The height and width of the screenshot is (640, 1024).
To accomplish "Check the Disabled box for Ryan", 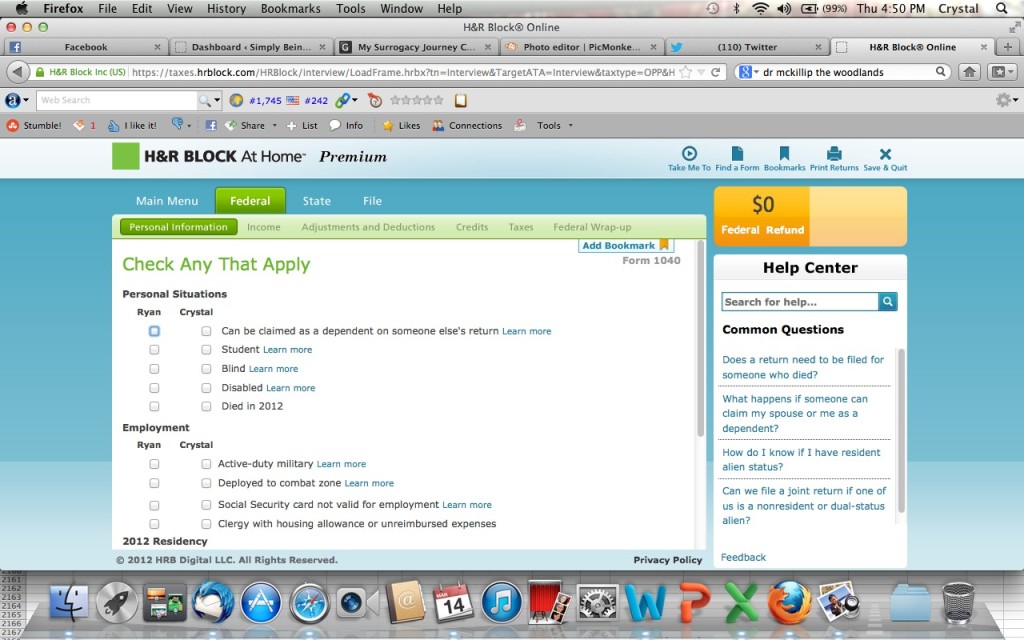I will (x=154, y=388).
